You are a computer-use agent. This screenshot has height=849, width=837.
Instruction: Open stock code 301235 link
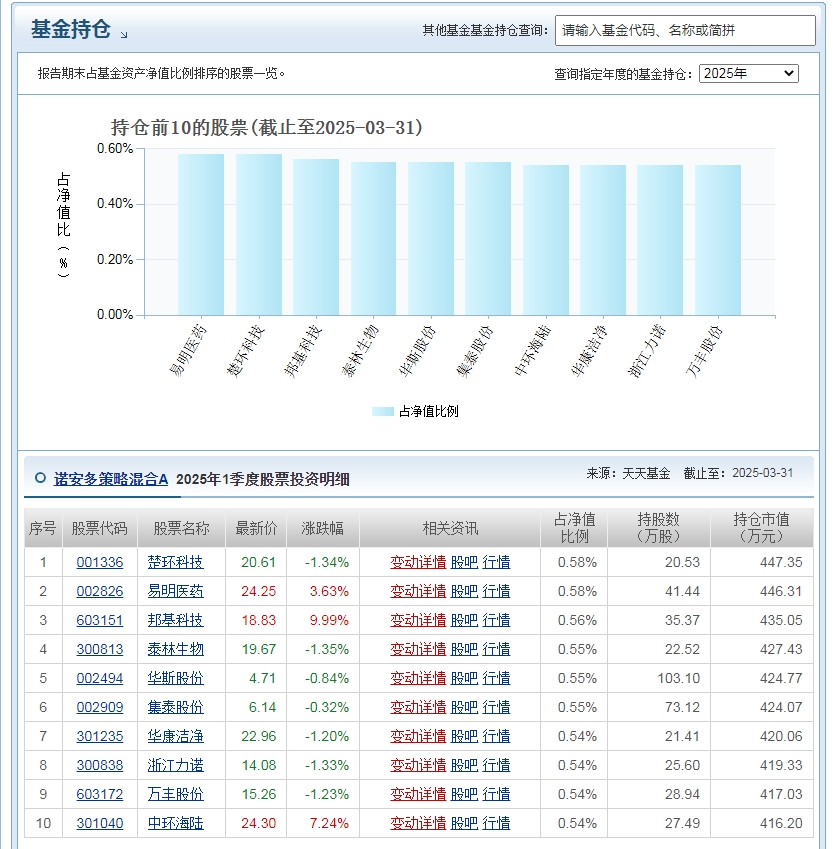(x=100, y=736)
